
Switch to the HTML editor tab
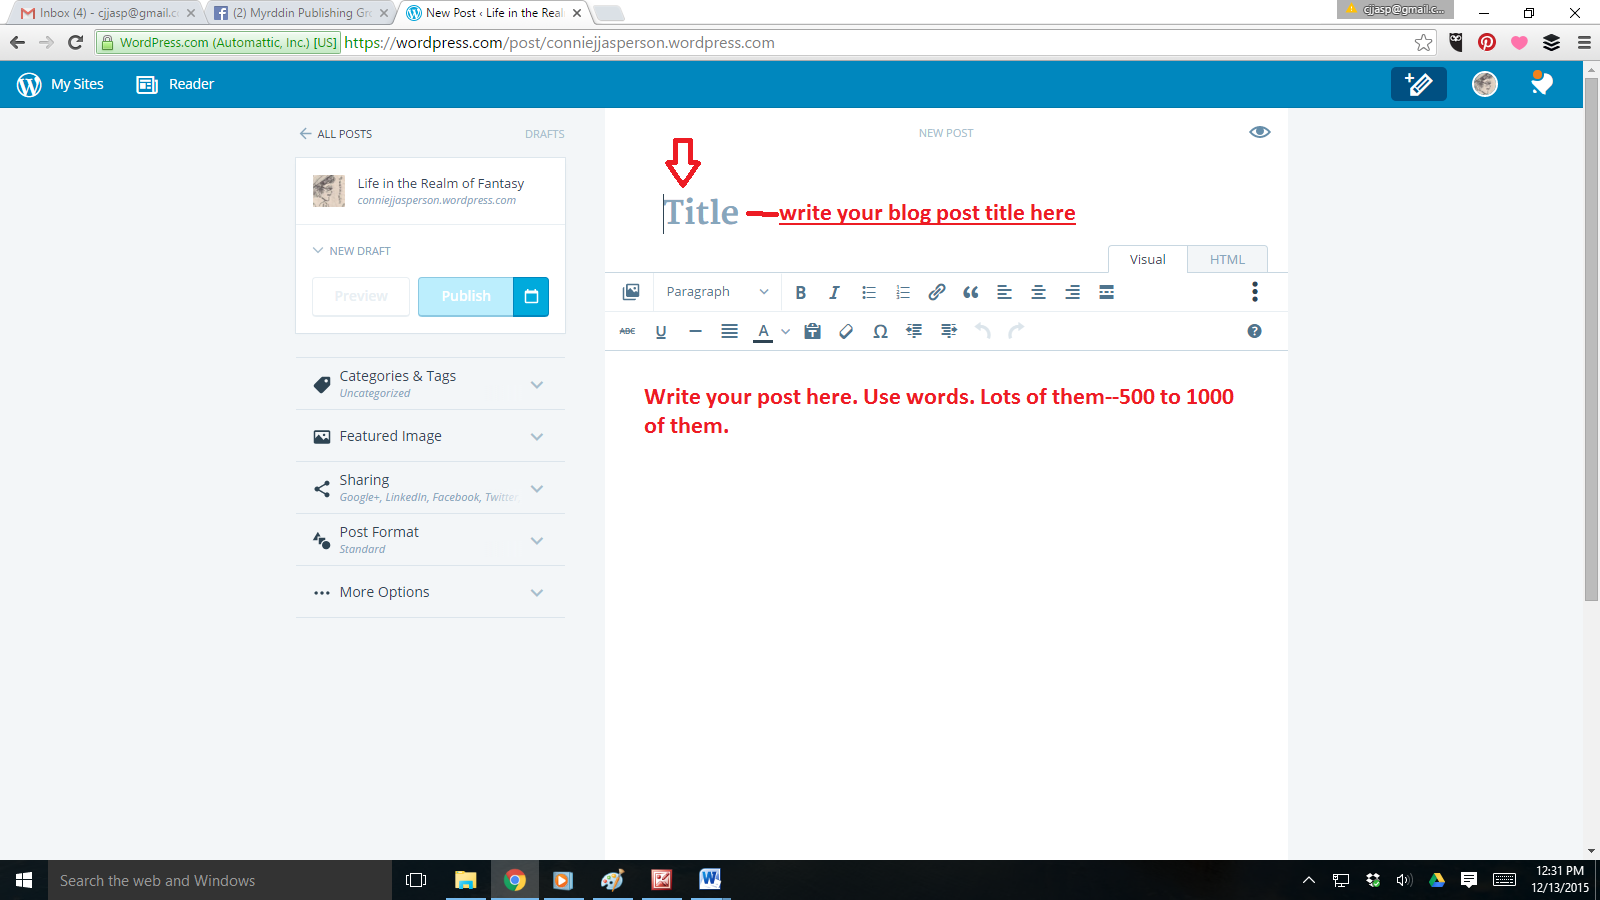pos(1227,259)
